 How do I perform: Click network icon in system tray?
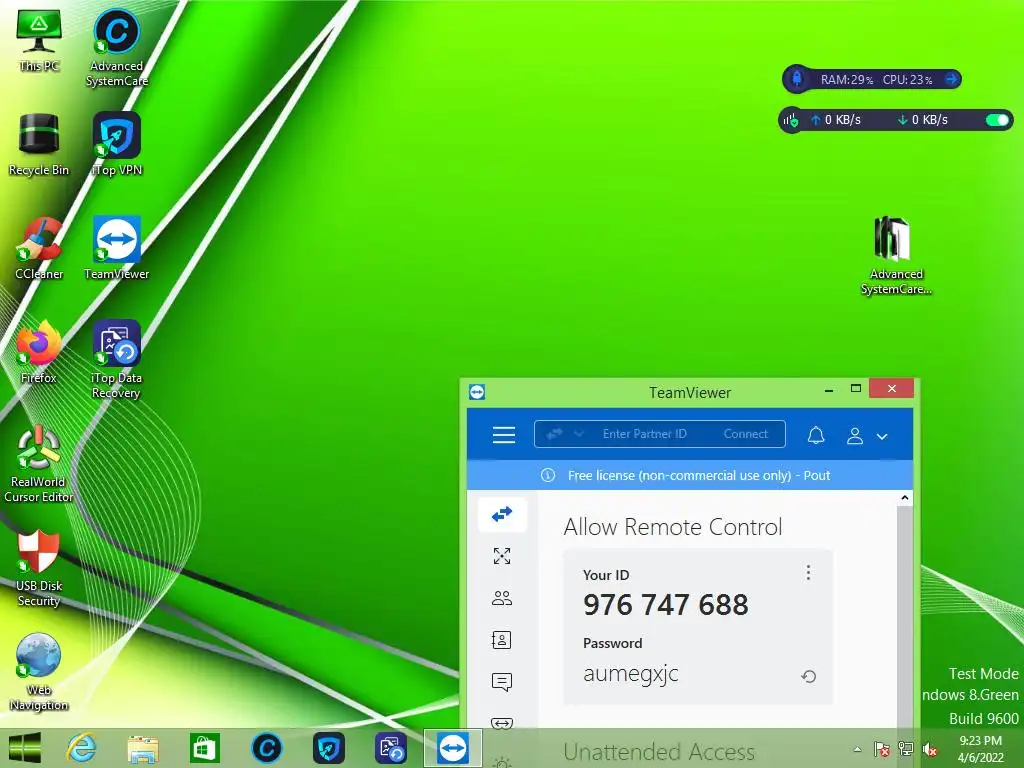click(x=906, y=749)
